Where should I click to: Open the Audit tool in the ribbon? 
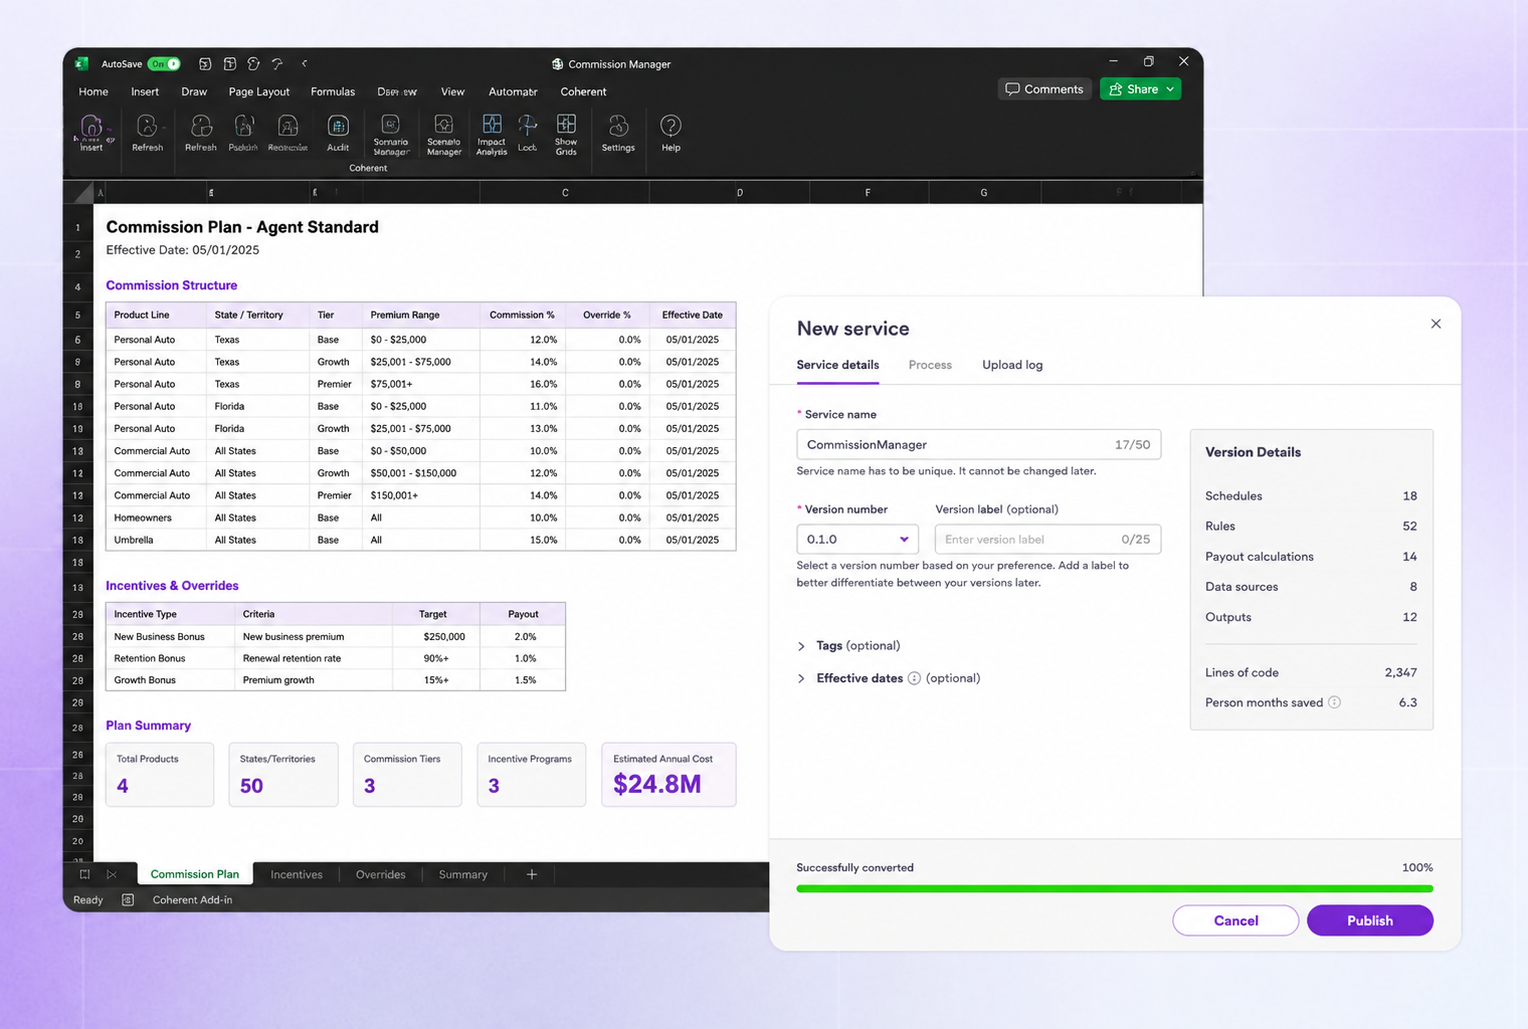[338, 132]
